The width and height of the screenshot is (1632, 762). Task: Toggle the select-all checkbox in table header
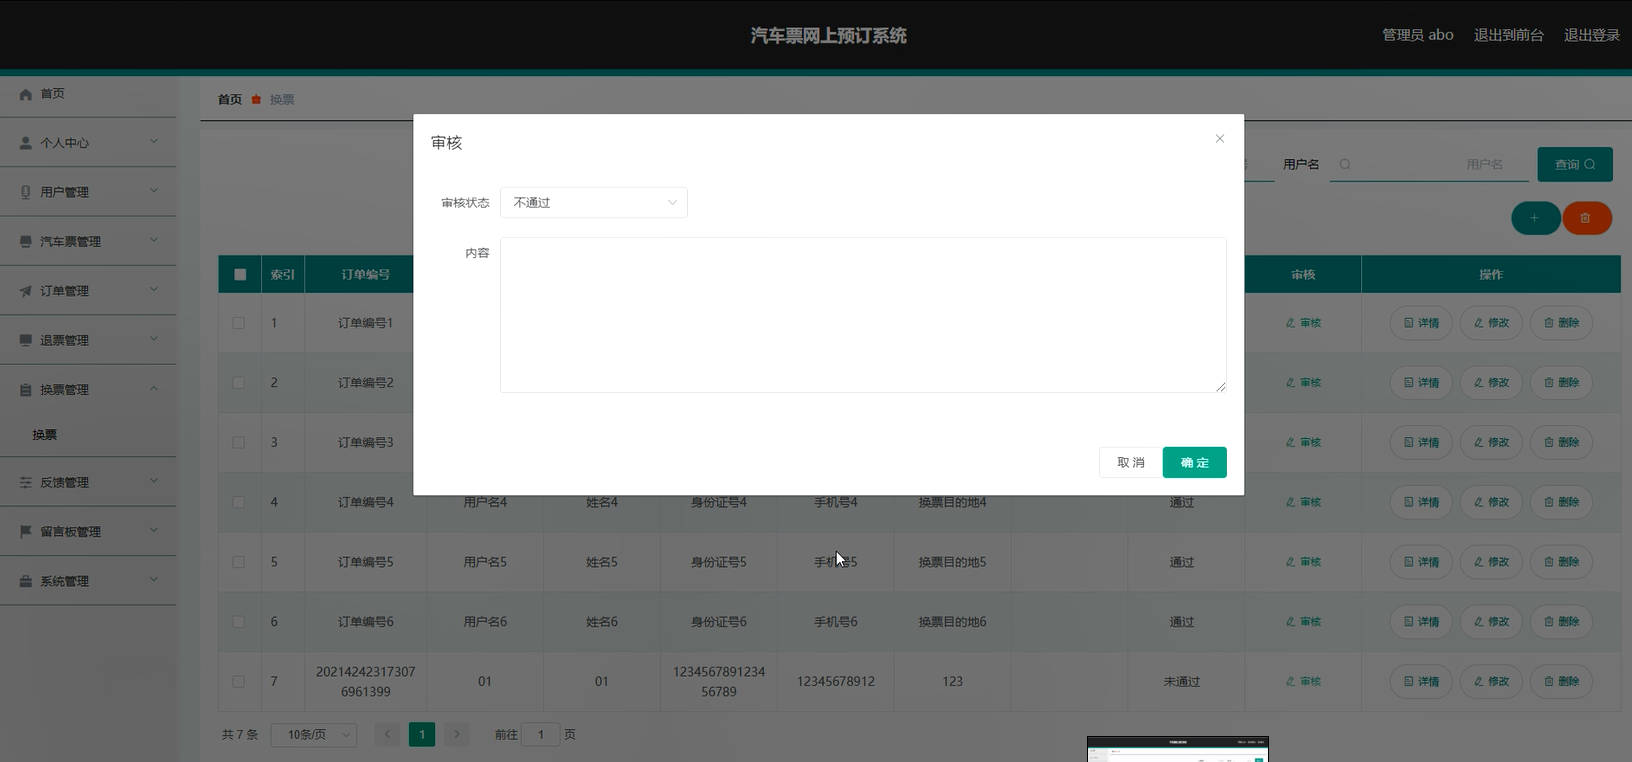pyautogui.click(x=240, y=274)
